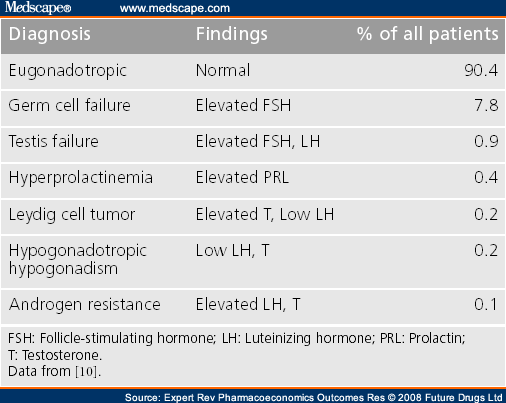The width and height of the screenshot is (506, 403).
Task: Select the Androgen resistance row
Action: pyautogui.click(x=253, y=305)
